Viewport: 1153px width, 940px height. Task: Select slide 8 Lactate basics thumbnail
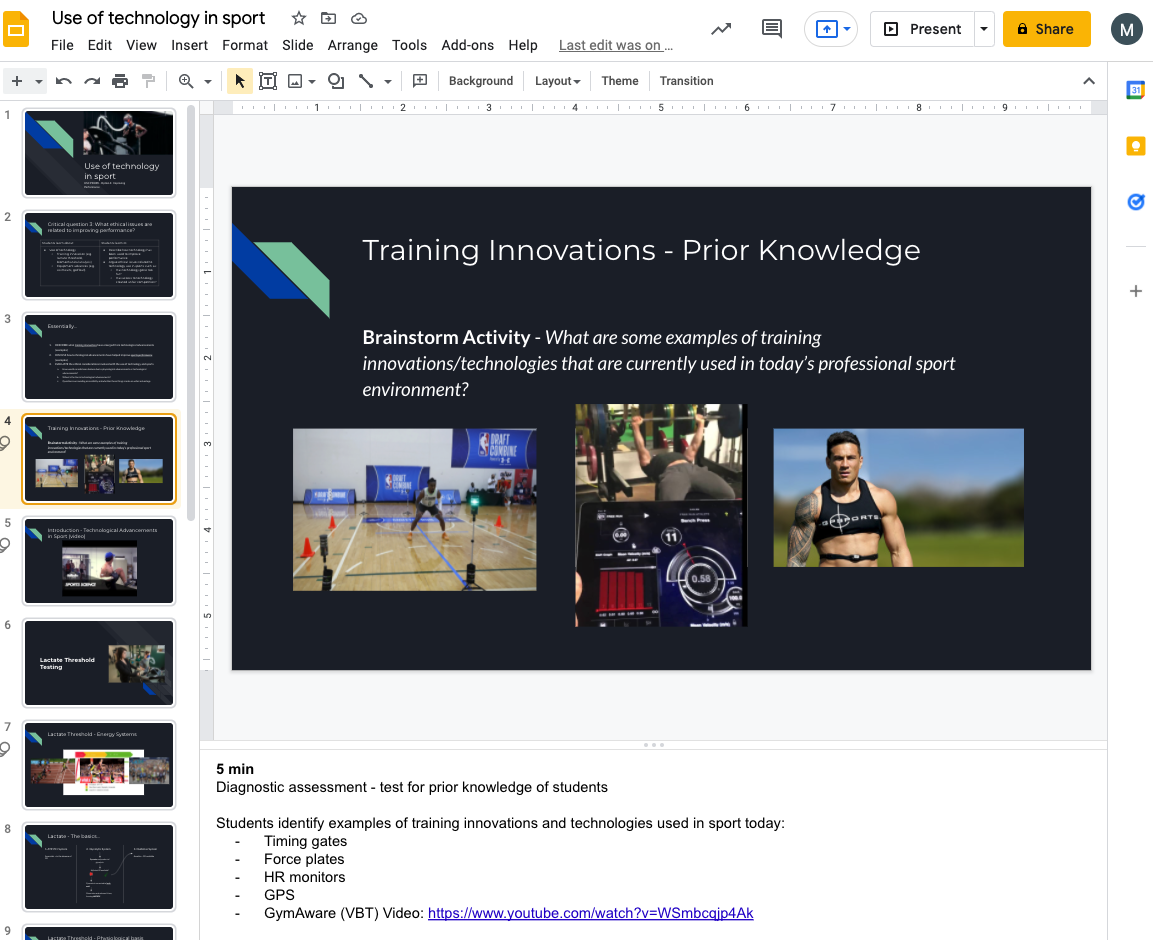[99, 867]
